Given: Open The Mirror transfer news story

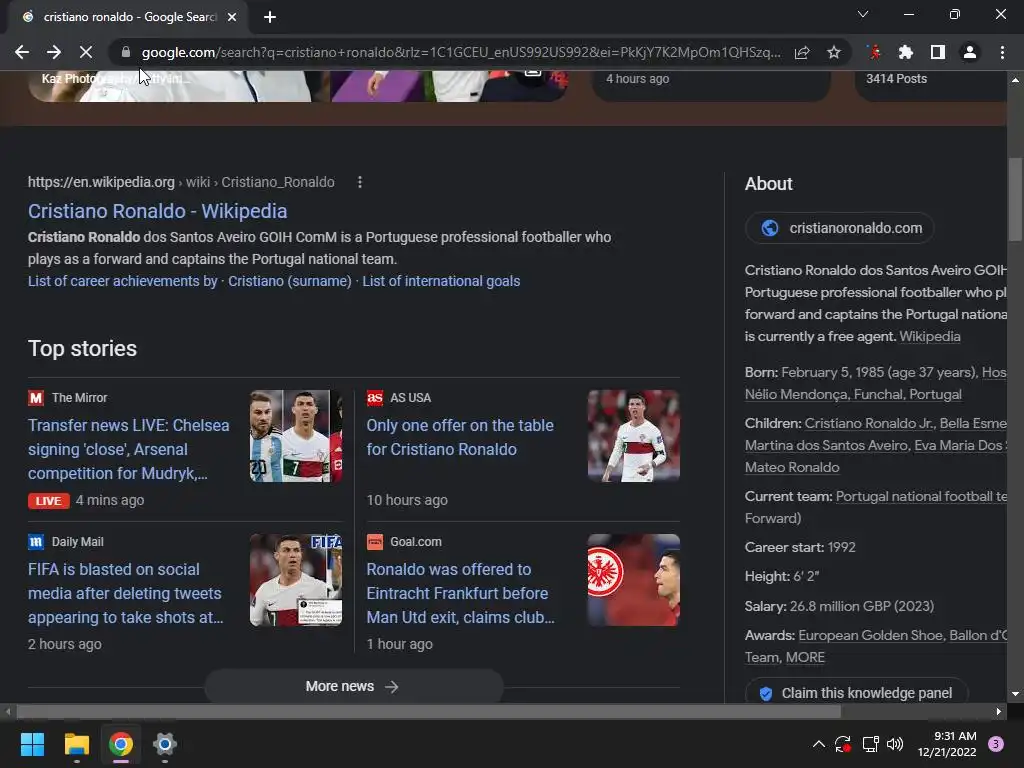Looking at the screenshot, I should 129,449.
